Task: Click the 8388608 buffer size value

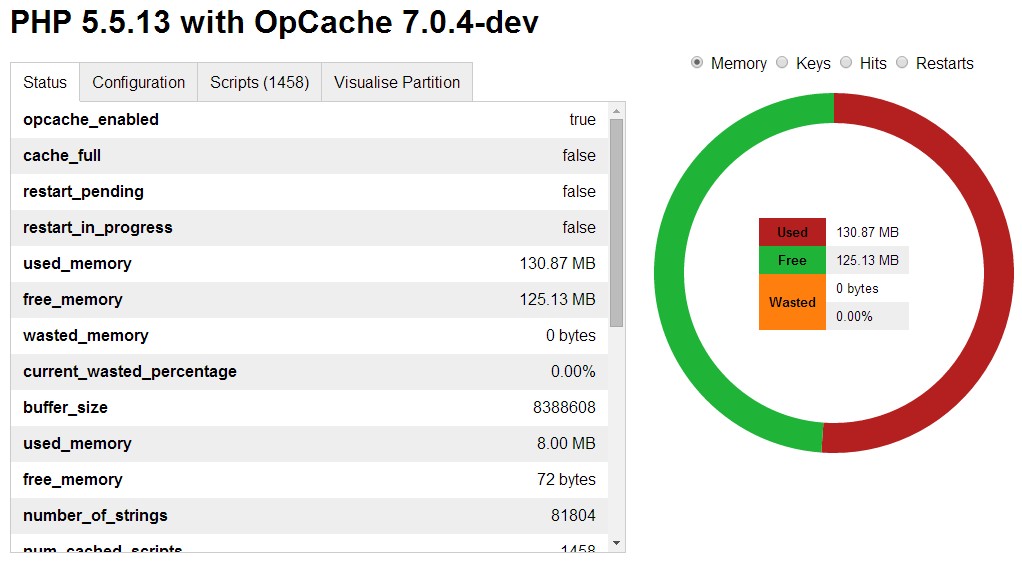Action: (x=564, y=407)
